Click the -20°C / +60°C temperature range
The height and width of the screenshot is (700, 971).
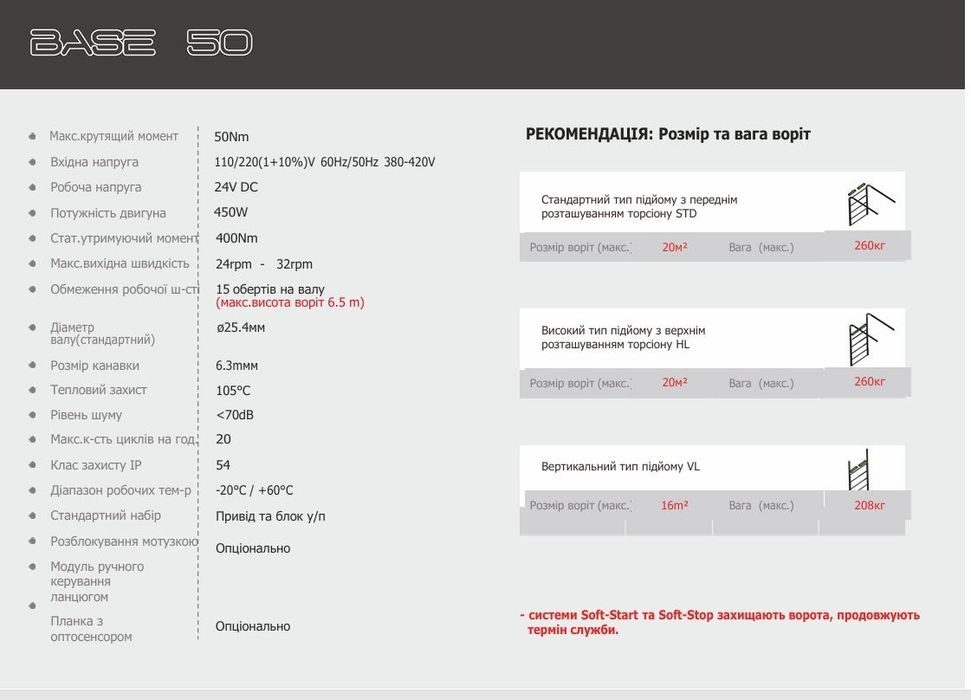[254, 490]
